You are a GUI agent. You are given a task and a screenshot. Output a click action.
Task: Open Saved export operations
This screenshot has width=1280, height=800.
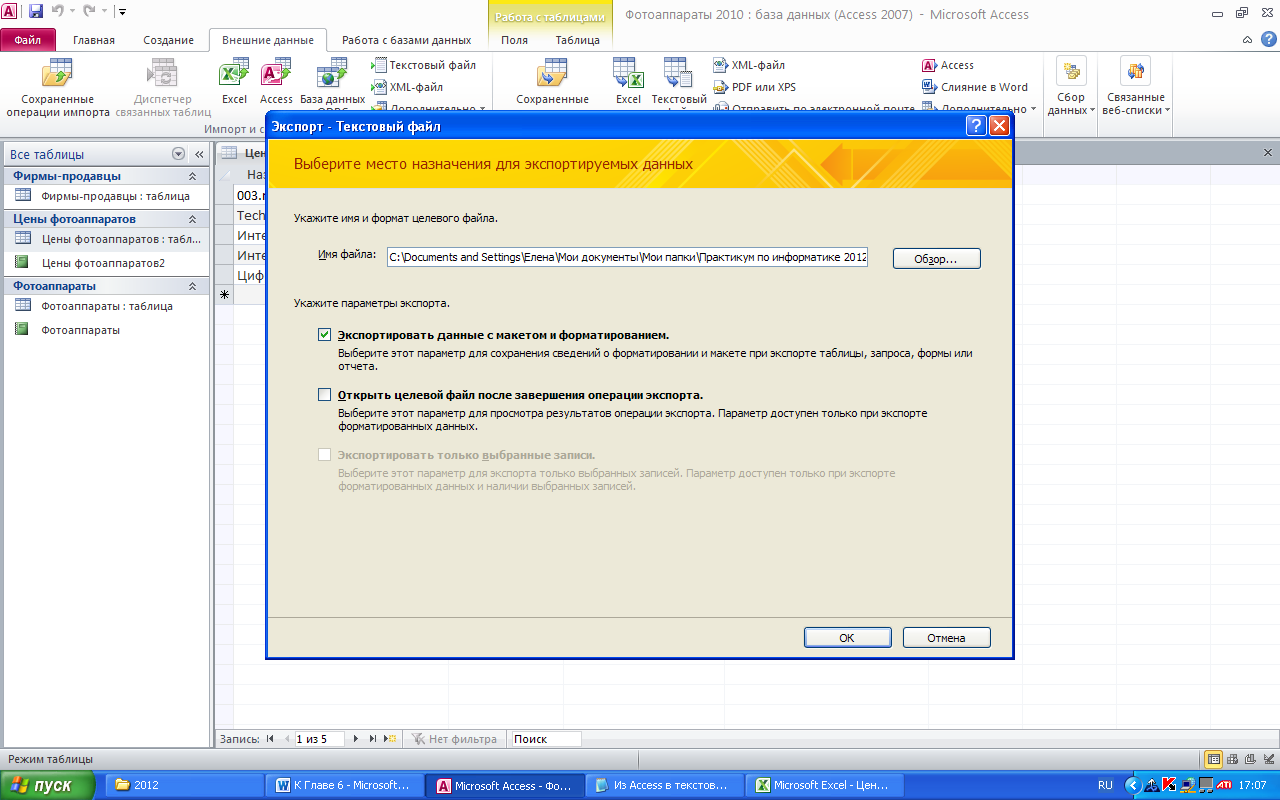[552, 82]
